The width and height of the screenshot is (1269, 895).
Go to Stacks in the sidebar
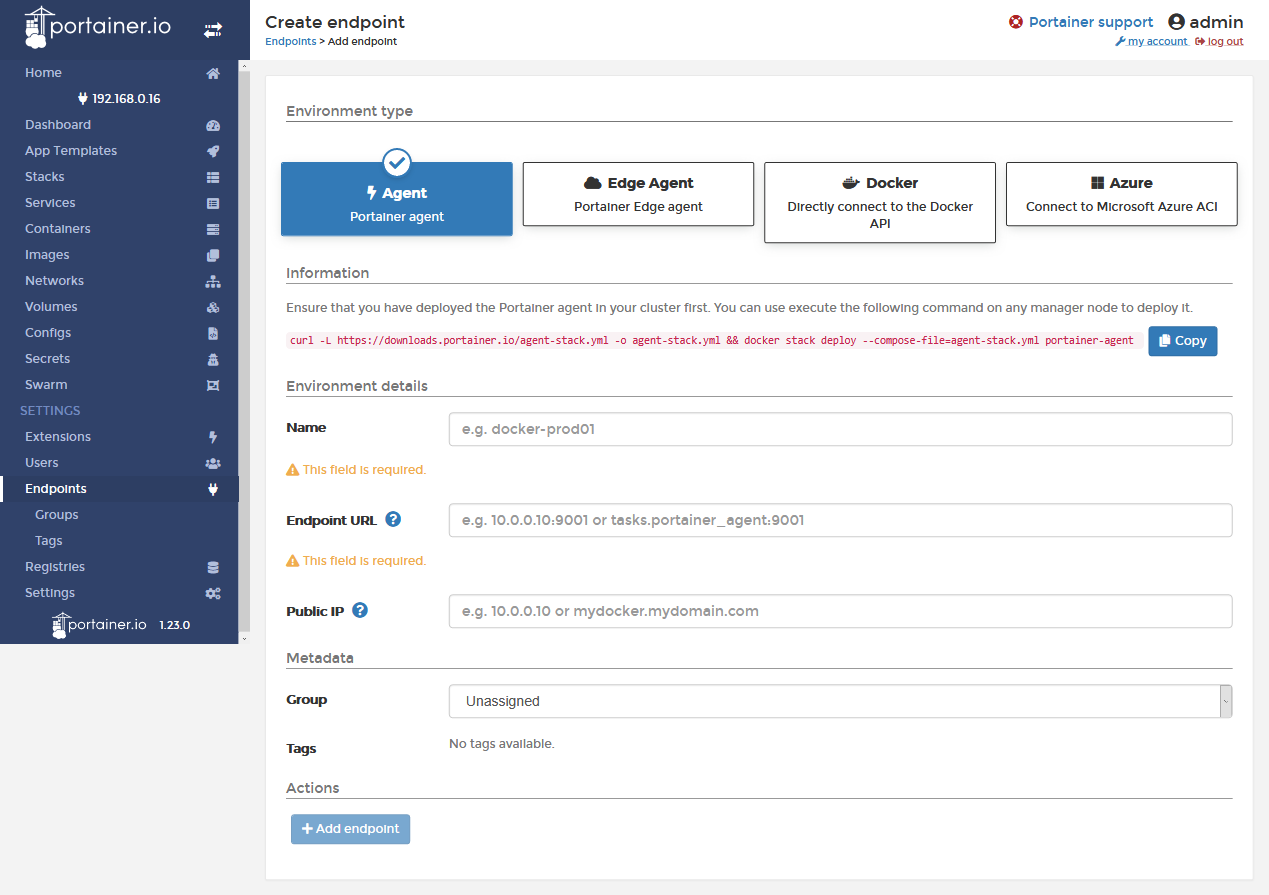tap(45, 177)
